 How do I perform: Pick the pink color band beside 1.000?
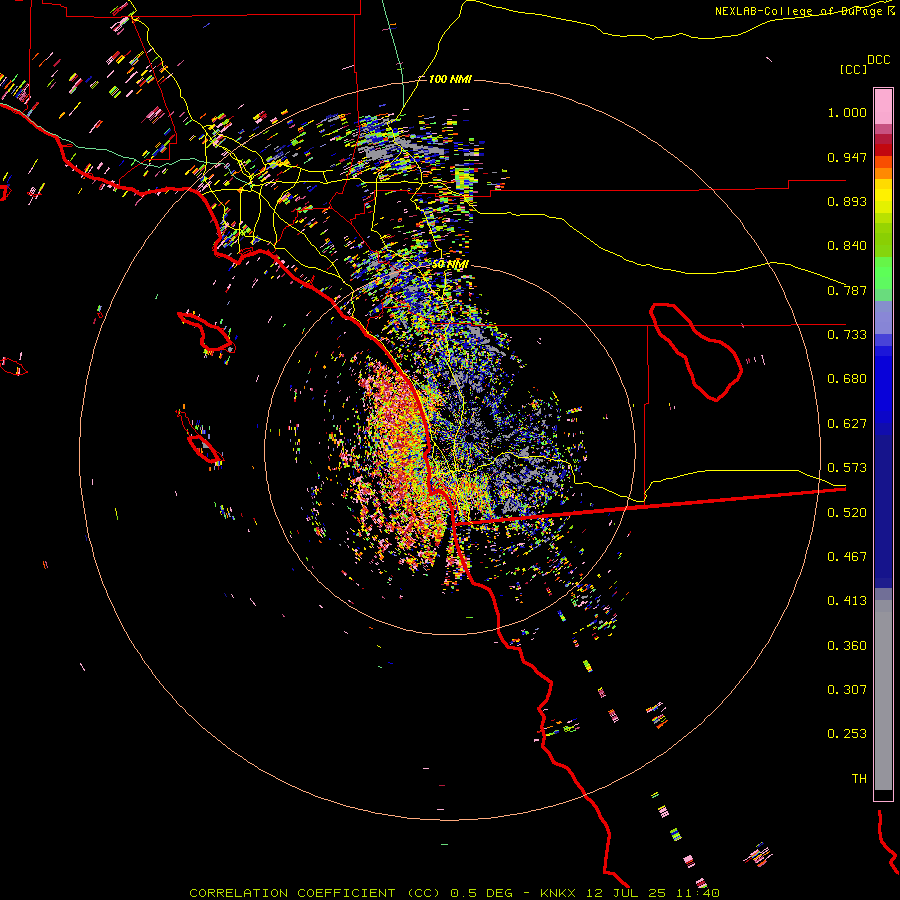[883, 107]
